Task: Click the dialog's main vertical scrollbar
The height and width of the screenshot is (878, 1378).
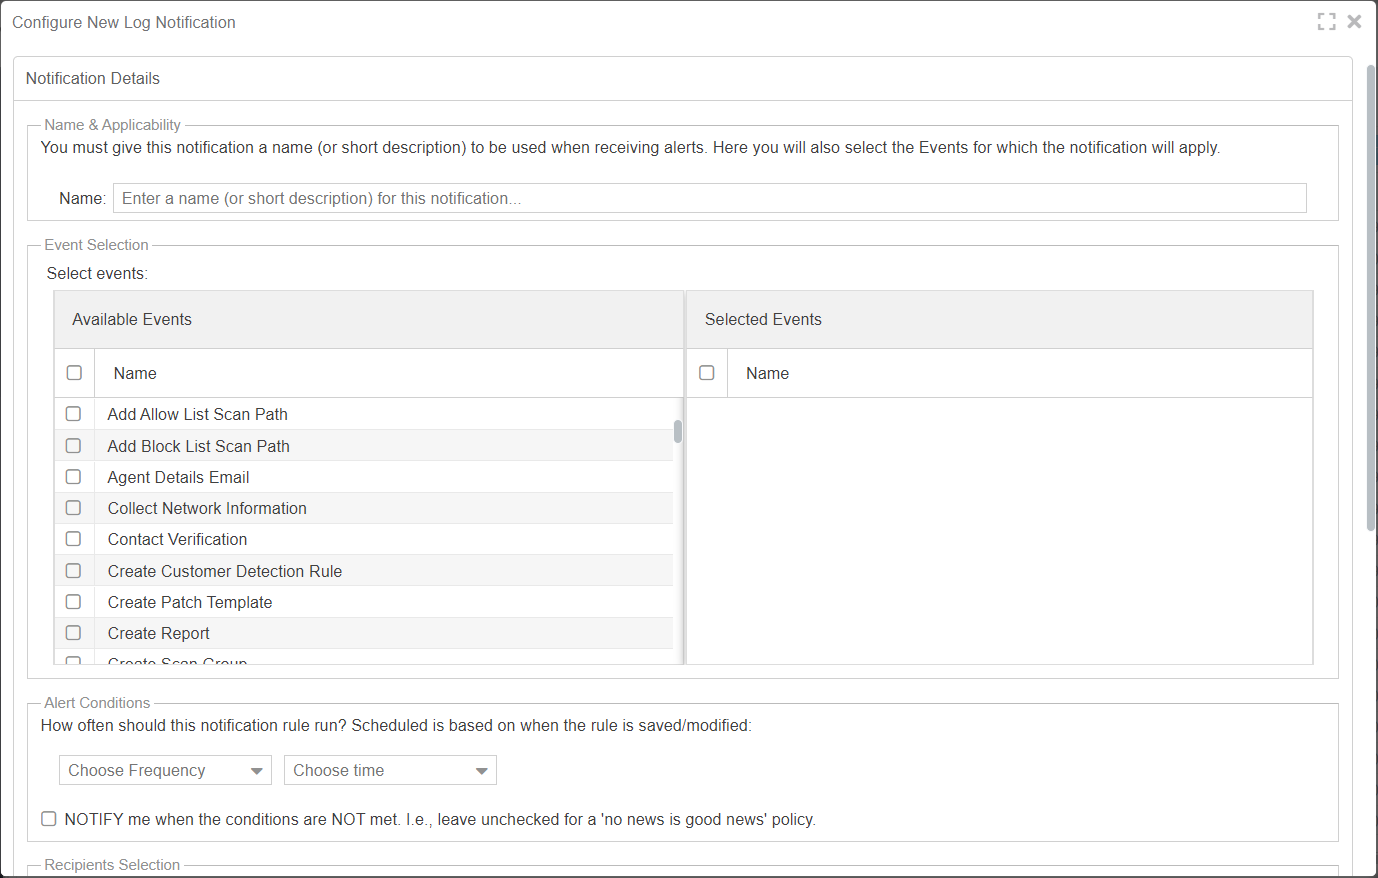Action: [x=1371, y=300]
